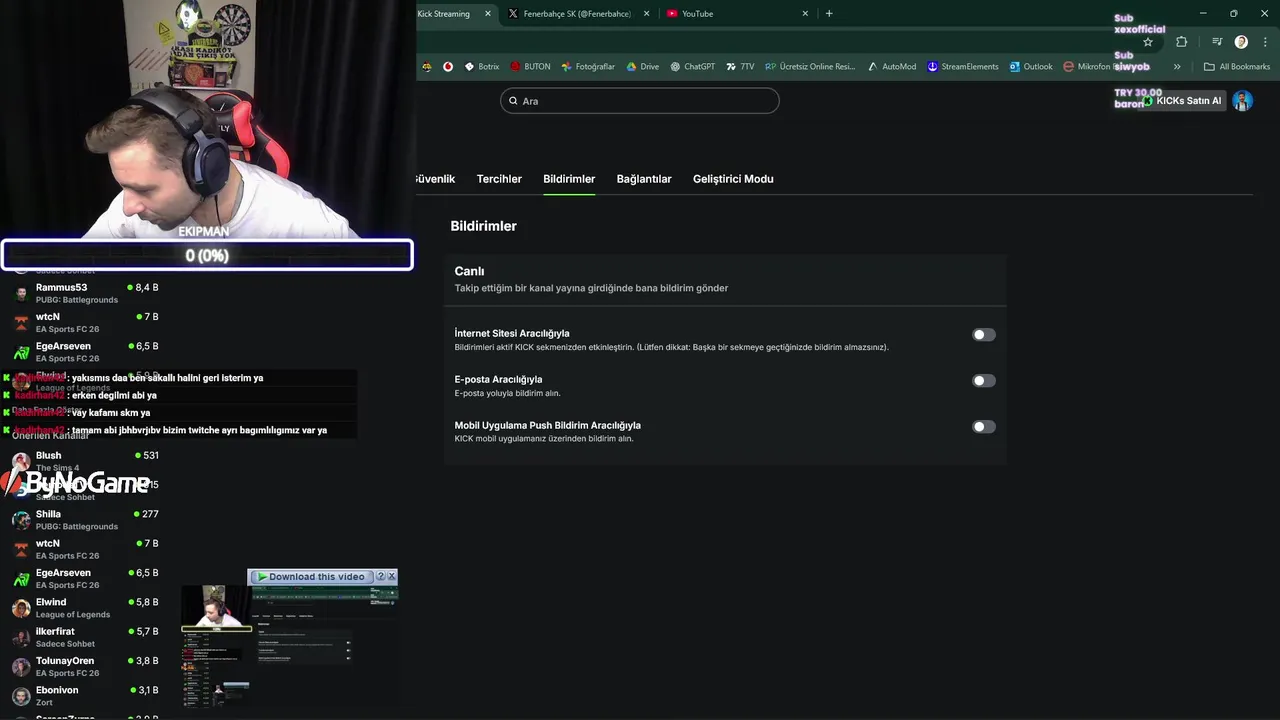Screen dimensions: 1280x720
Task: Click the floating video preview thumbnail
Action: coord(290,646)
